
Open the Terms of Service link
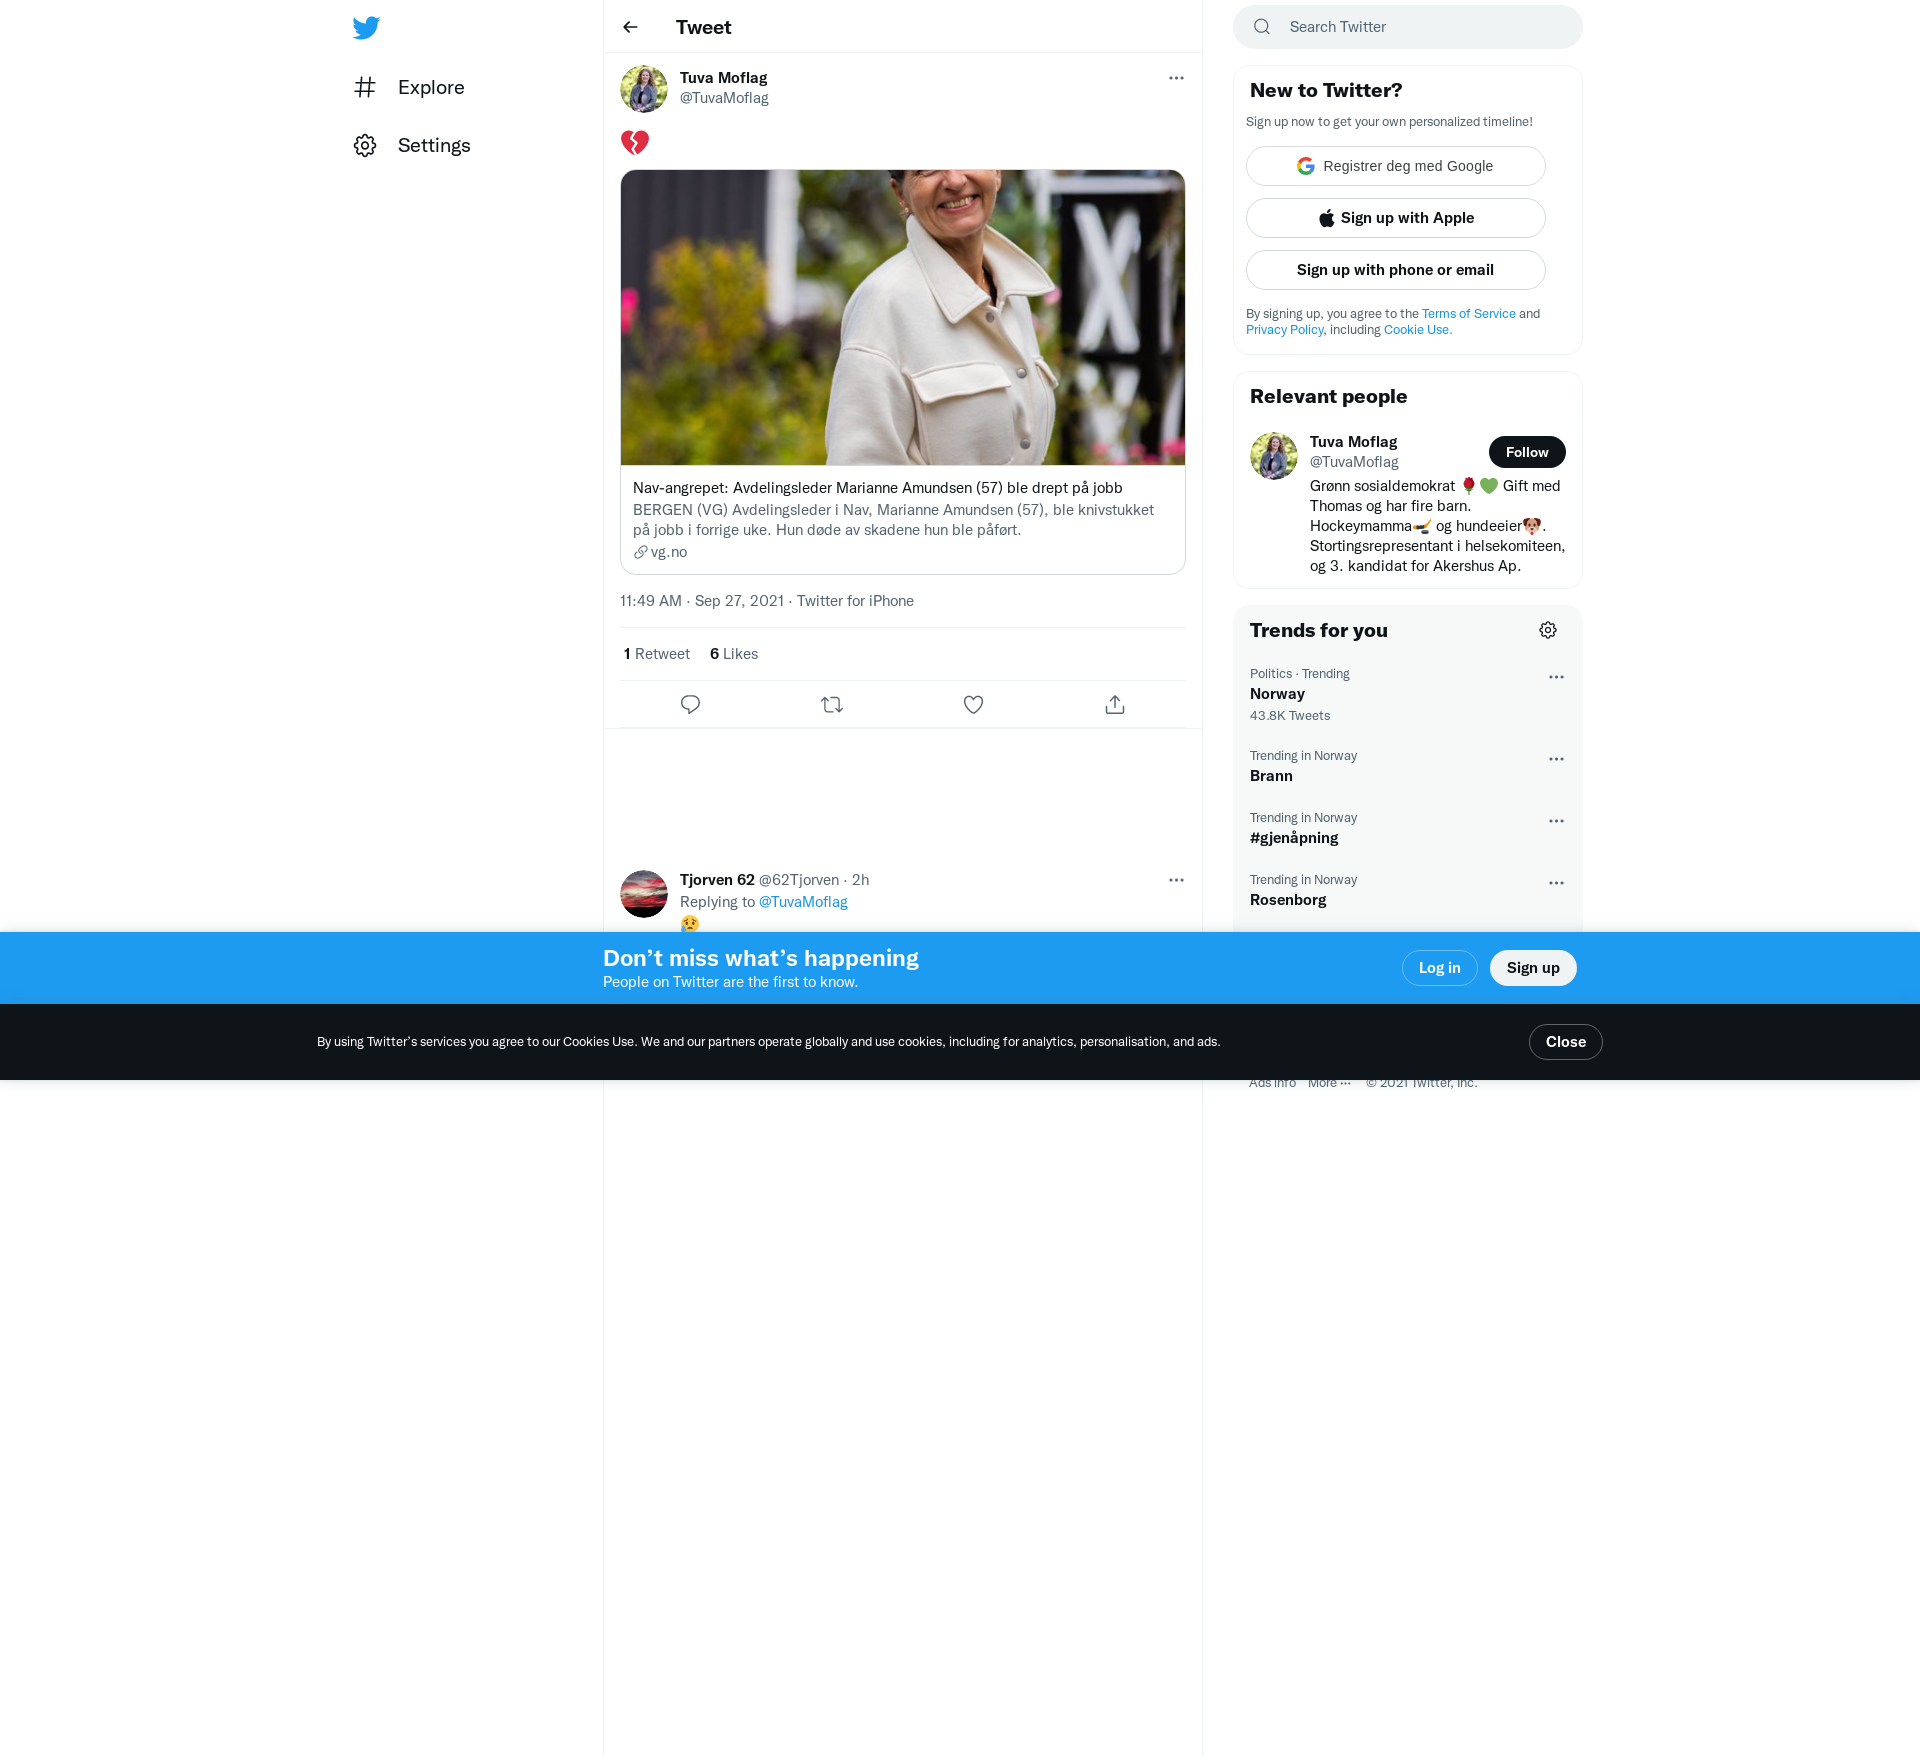pos(1469,314)
